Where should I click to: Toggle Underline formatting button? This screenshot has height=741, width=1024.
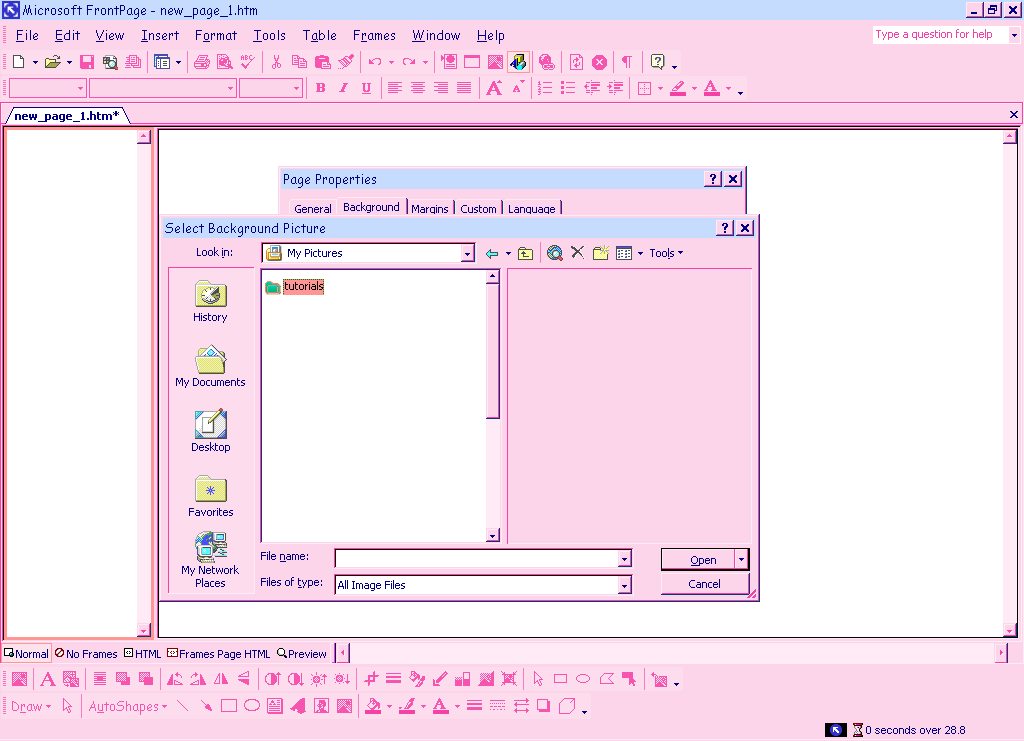coord(366,87)
